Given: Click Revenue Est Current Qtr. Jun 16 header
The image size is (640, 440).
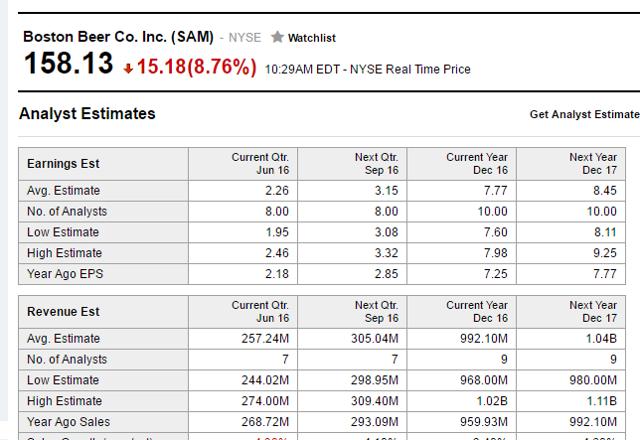Looking at the screenshot, I should click(x=243, y=312).
